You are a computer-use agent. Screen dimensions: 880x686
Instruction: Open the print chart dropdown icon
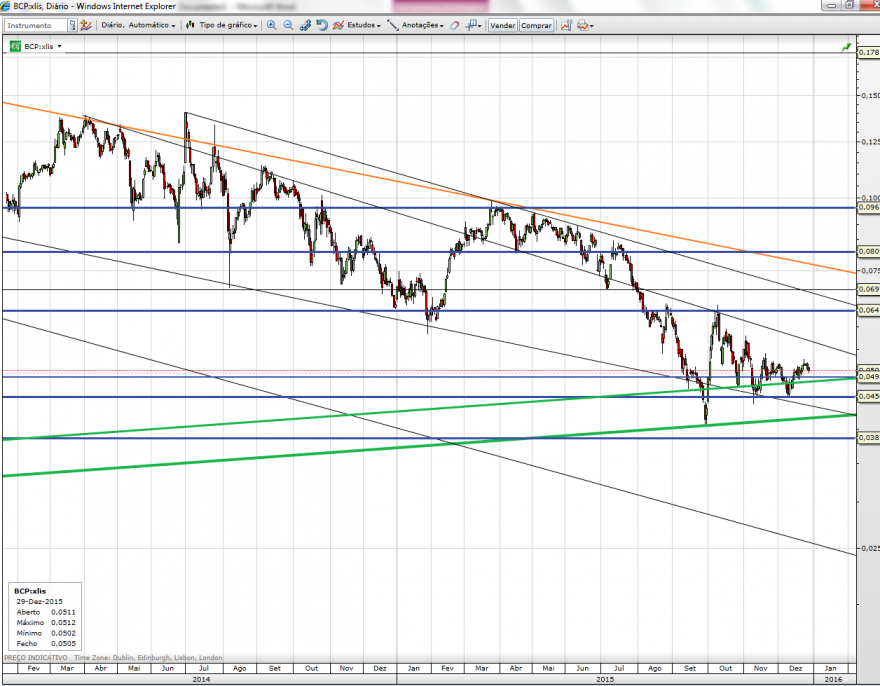(585, 25)
